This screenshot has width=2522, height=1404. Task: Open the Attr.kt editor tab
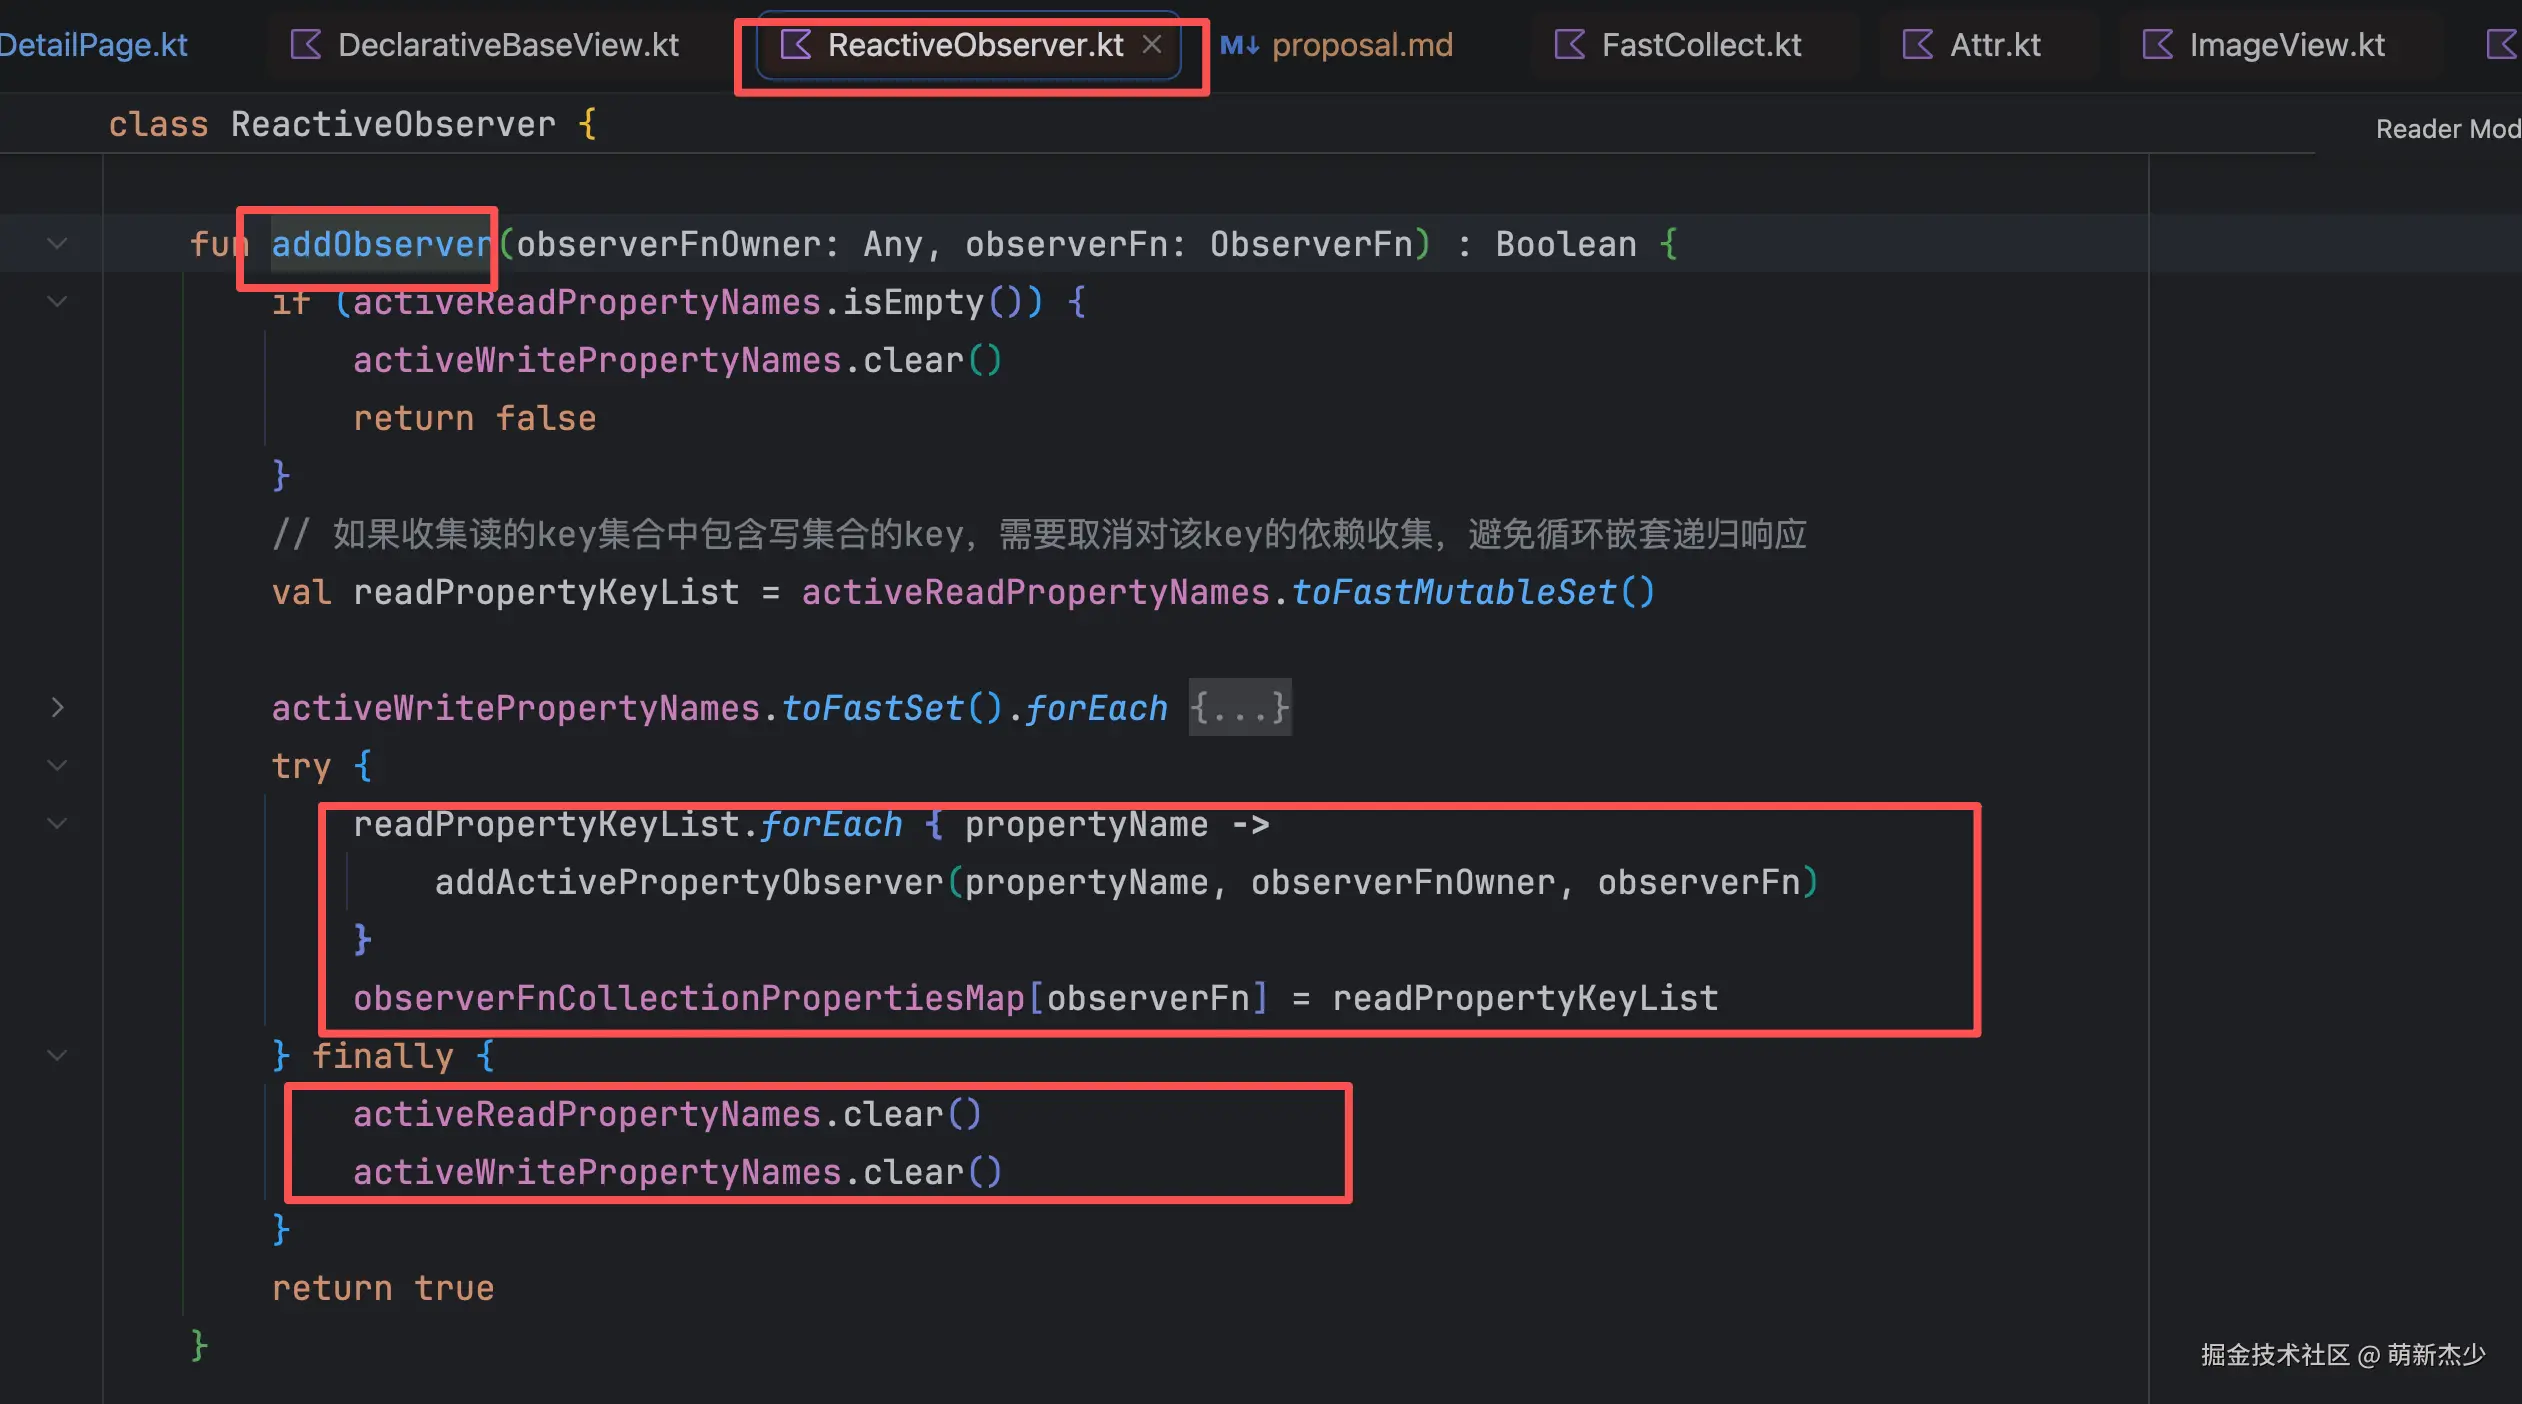(1971, 45)
